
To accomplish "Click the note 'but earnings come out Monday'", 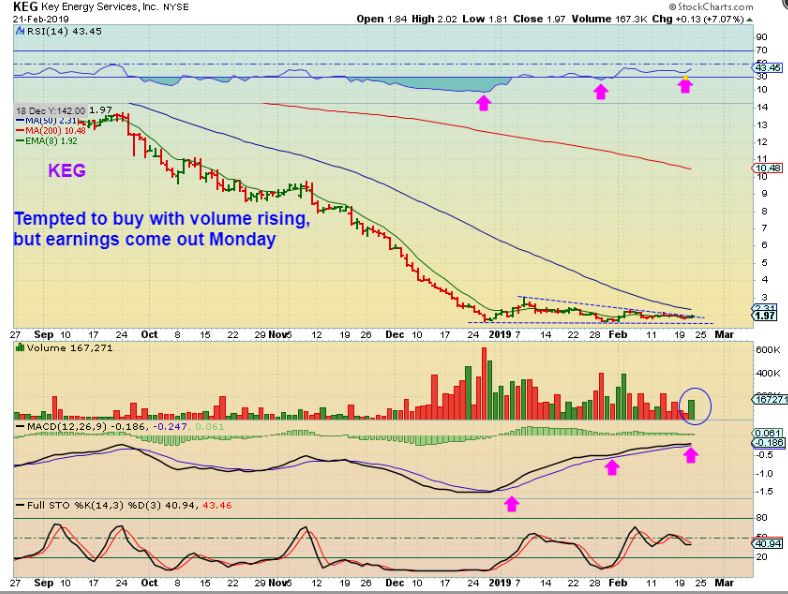I will point(145,239).
